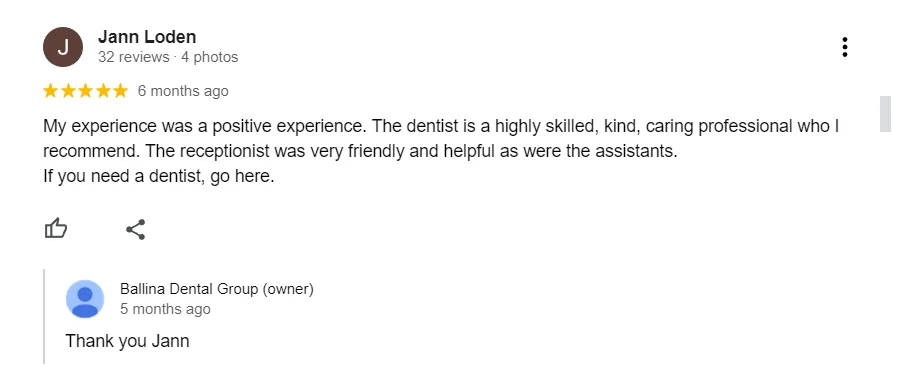Click the second gold star
Viewport: 916px width, 367px height.
coord(68,91)
